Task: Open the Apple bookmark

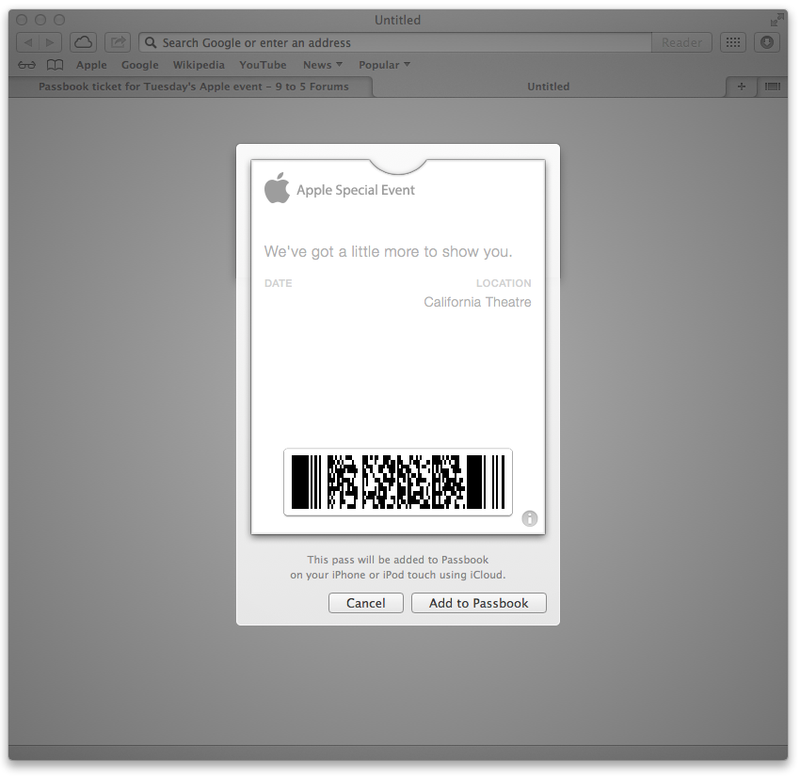Action: pyautogui.click(x=91, y=65)
